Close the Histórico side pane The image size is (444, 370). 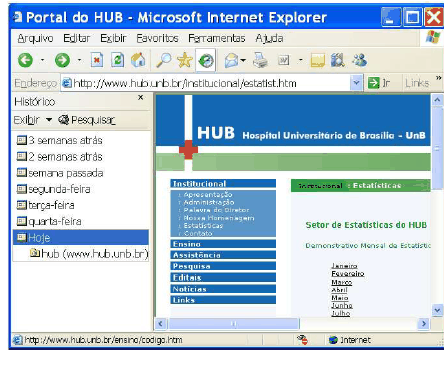coord(141,97)
